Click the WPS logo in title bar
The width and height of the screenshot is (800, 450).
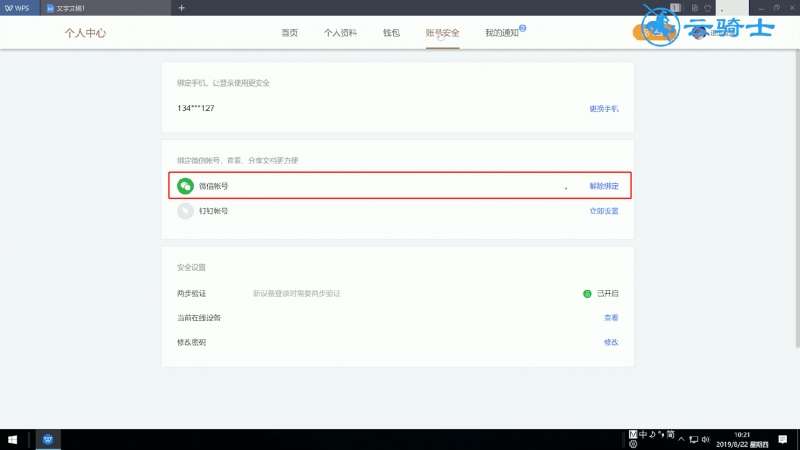(x=17, y=8)
